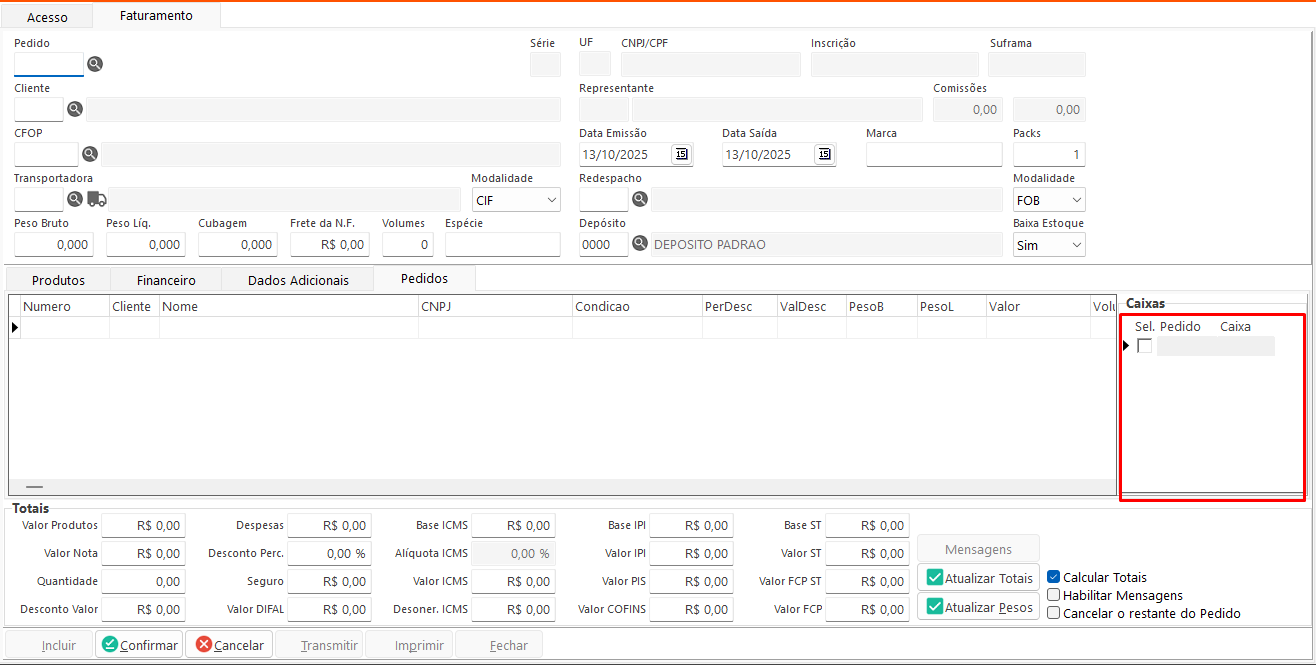This screenshot has width=1316, height=665.
Task: Click the search icon next to Pedido
Action: [95, 64]
